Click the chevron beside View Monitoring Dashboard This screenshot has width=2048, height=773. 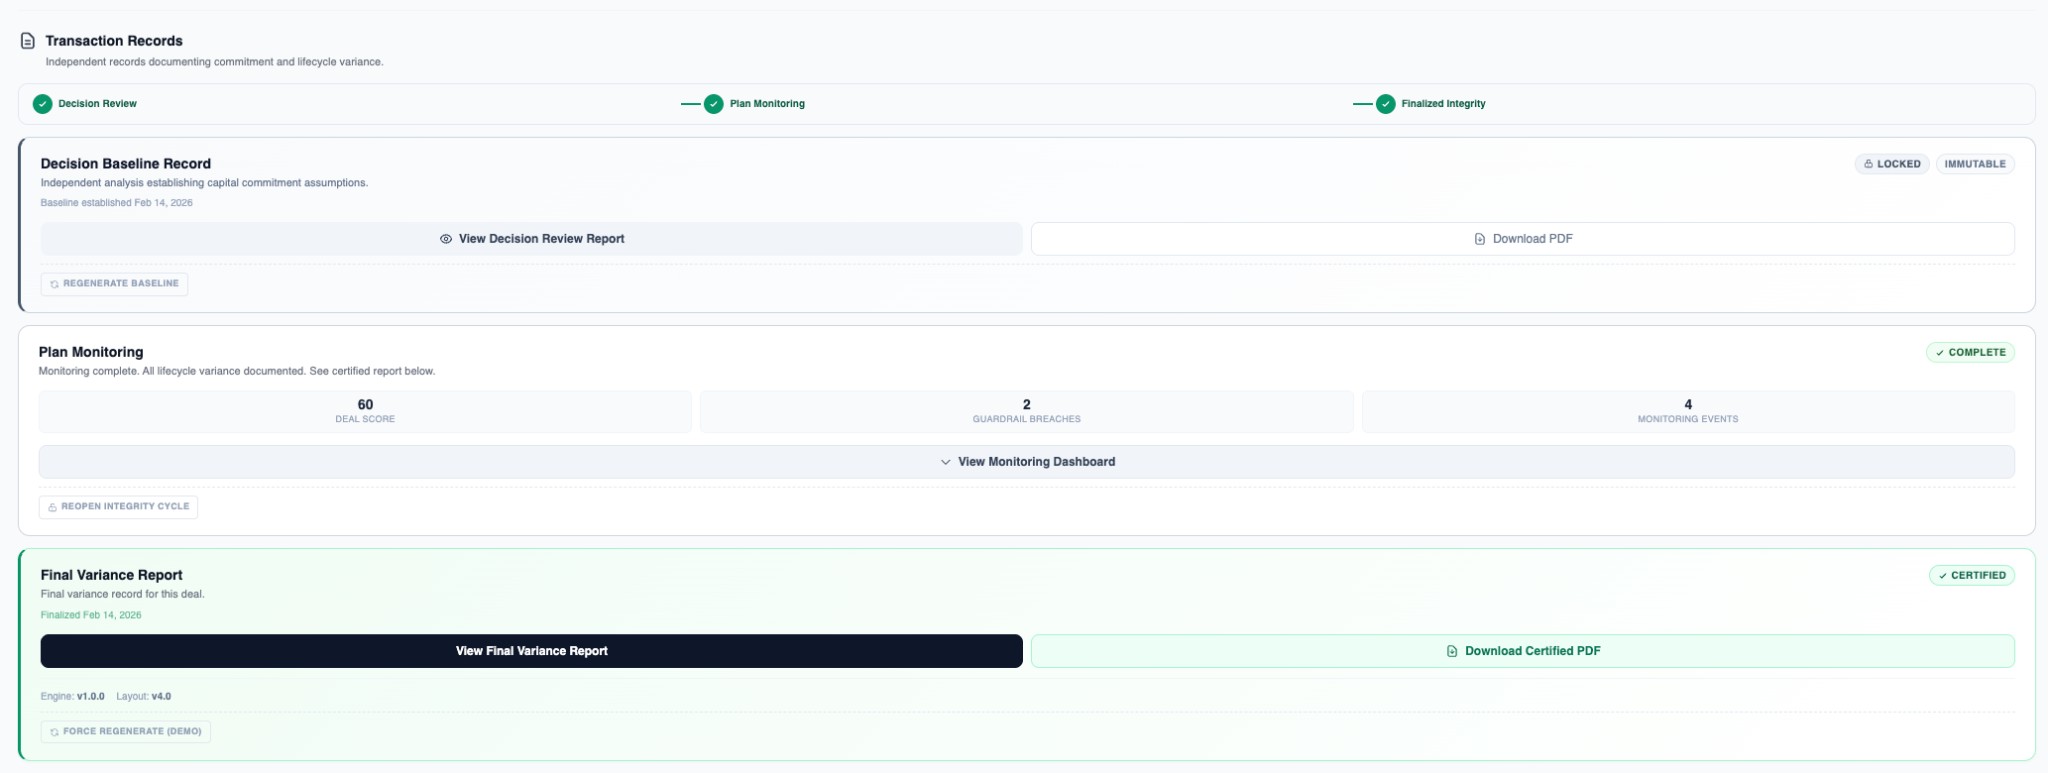pos(945,462)
